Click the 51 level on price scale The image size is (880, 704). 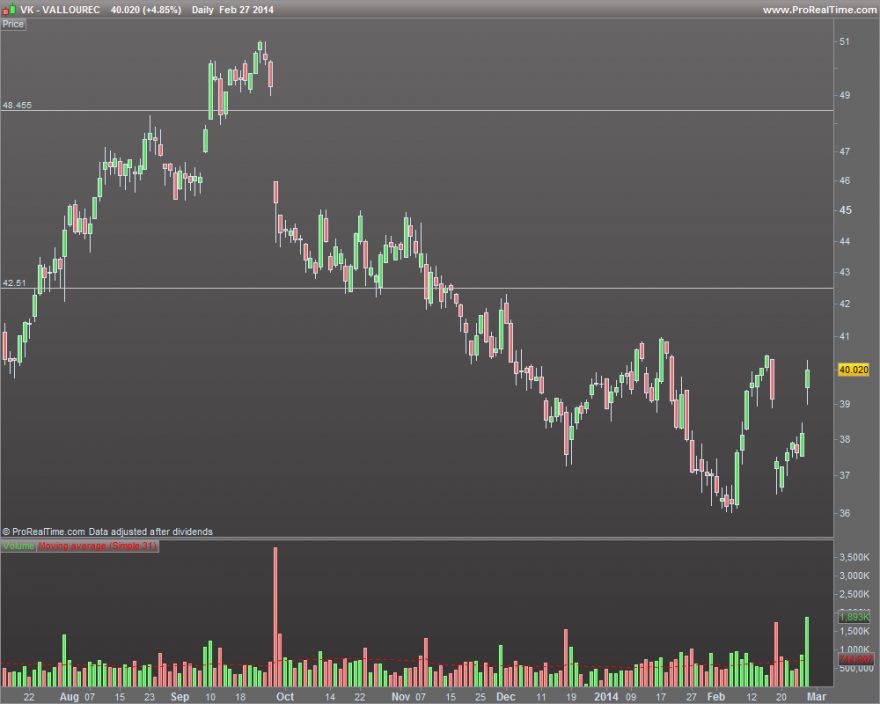(x=844, y=42)
